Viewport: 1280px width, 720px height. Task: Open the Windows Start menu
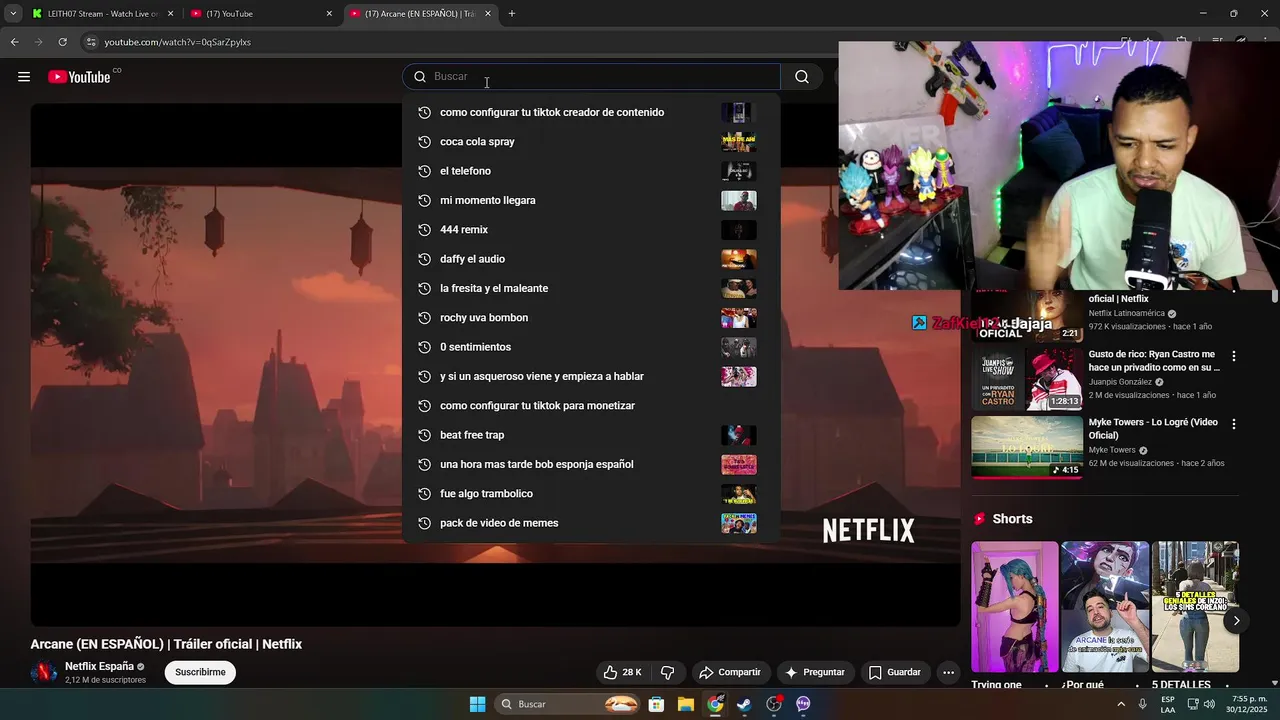477,704
